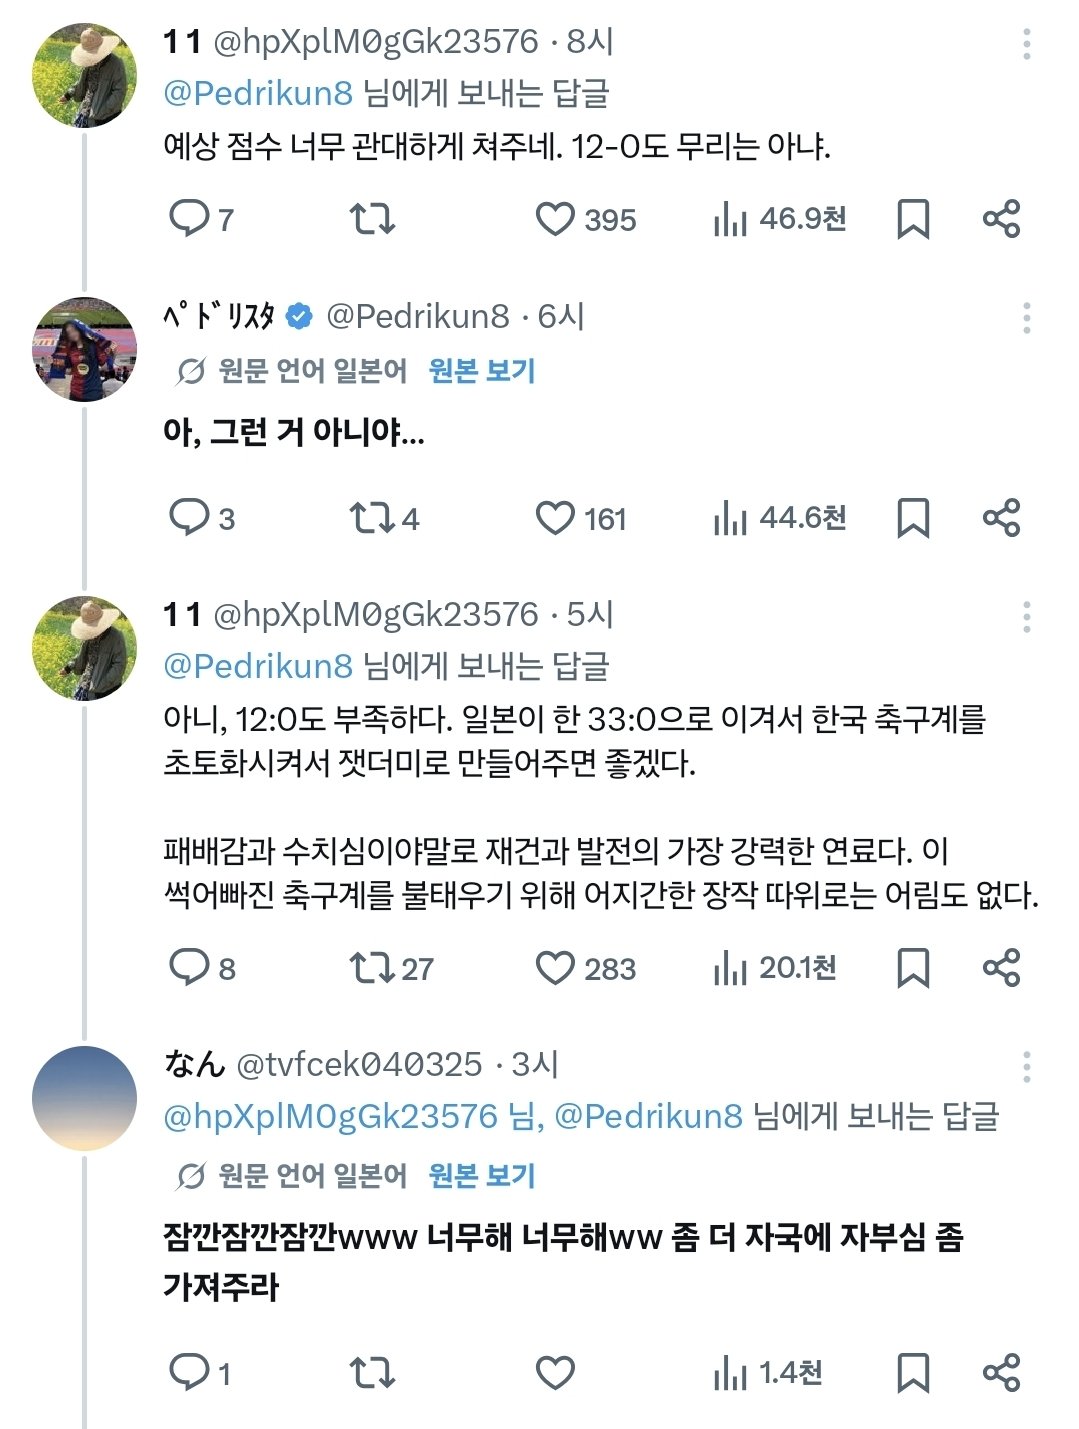Like the last tweet by tvfcek040325

click(x=555, y=1372)
